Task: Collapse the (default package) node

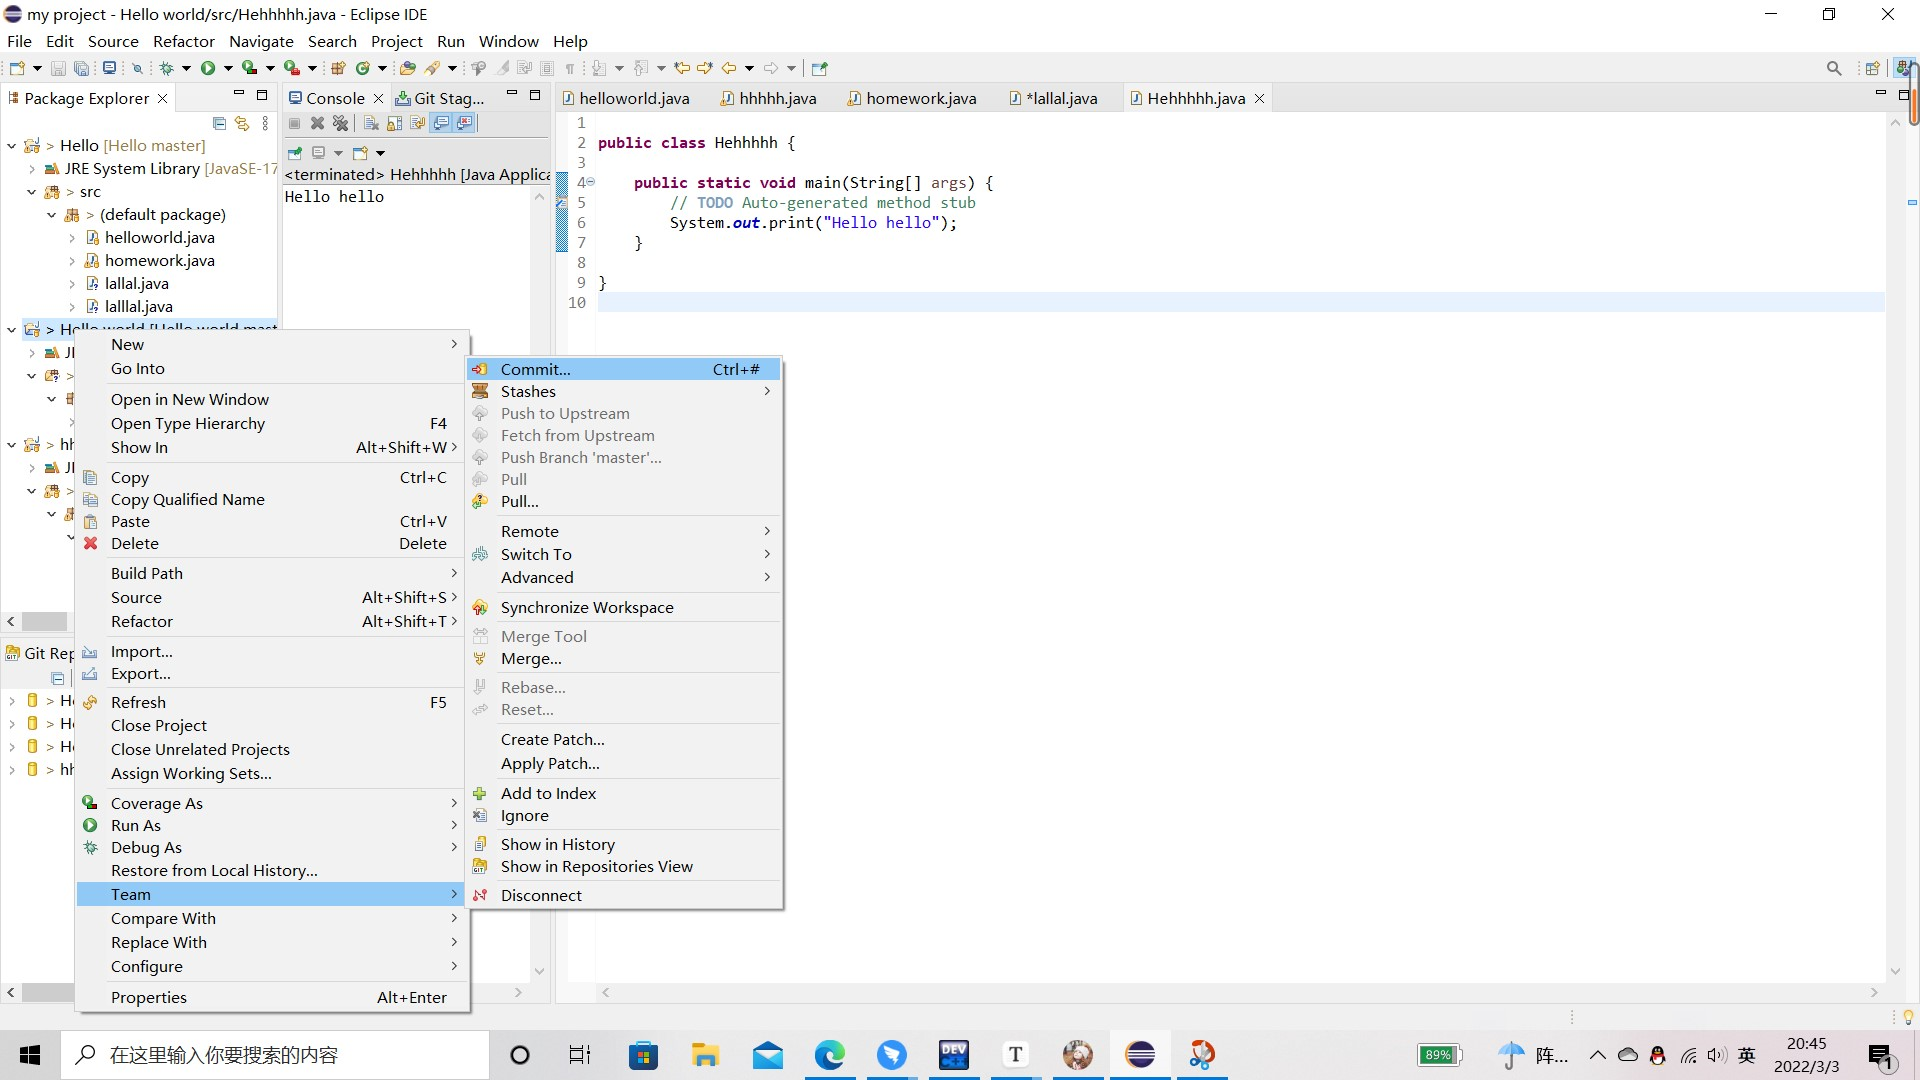Action: tap(52, 215)
